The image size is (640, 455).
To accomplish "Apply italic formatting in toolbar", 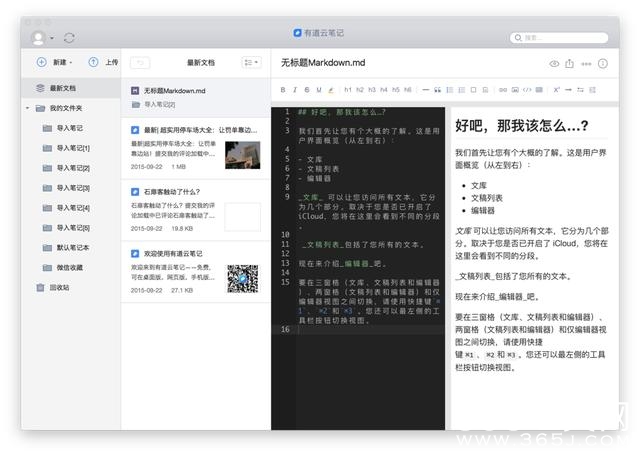I will 296,89.
